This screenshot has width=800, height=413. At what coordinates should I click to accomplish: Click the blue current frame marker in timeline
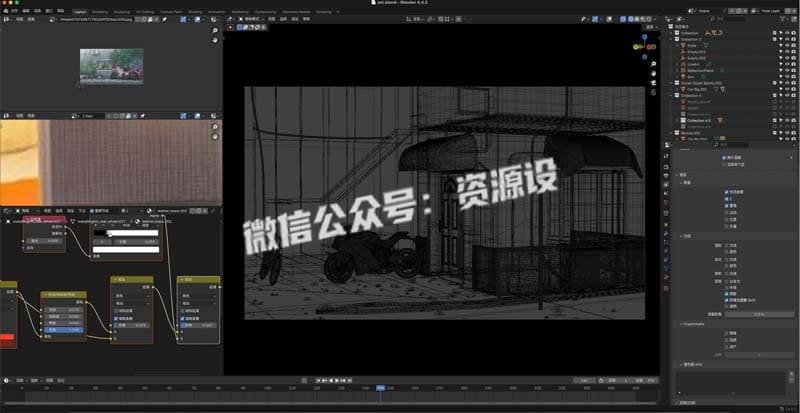click(381, 388)
